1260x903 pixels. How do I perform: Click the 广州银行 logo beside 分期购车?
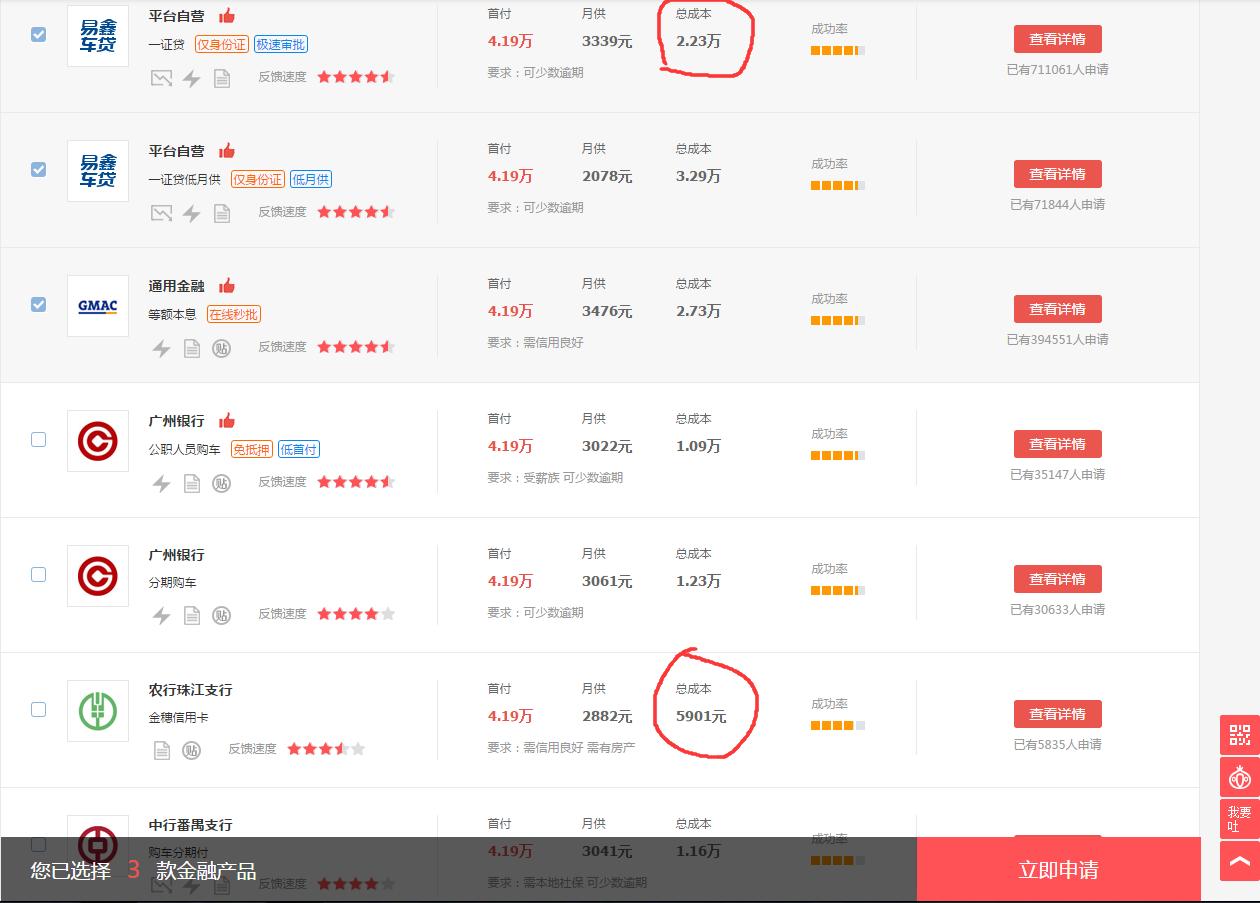(x=98, y=576)
